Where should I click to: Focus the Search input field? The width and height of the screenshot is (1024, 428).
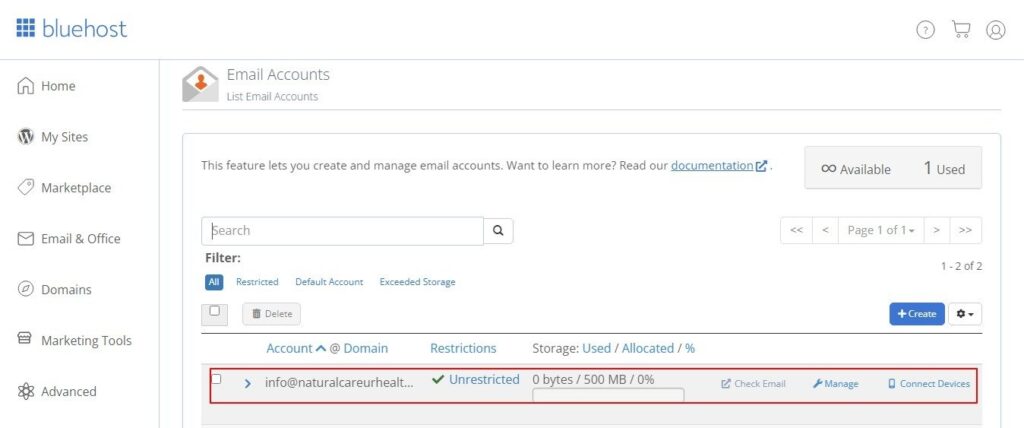342,231
